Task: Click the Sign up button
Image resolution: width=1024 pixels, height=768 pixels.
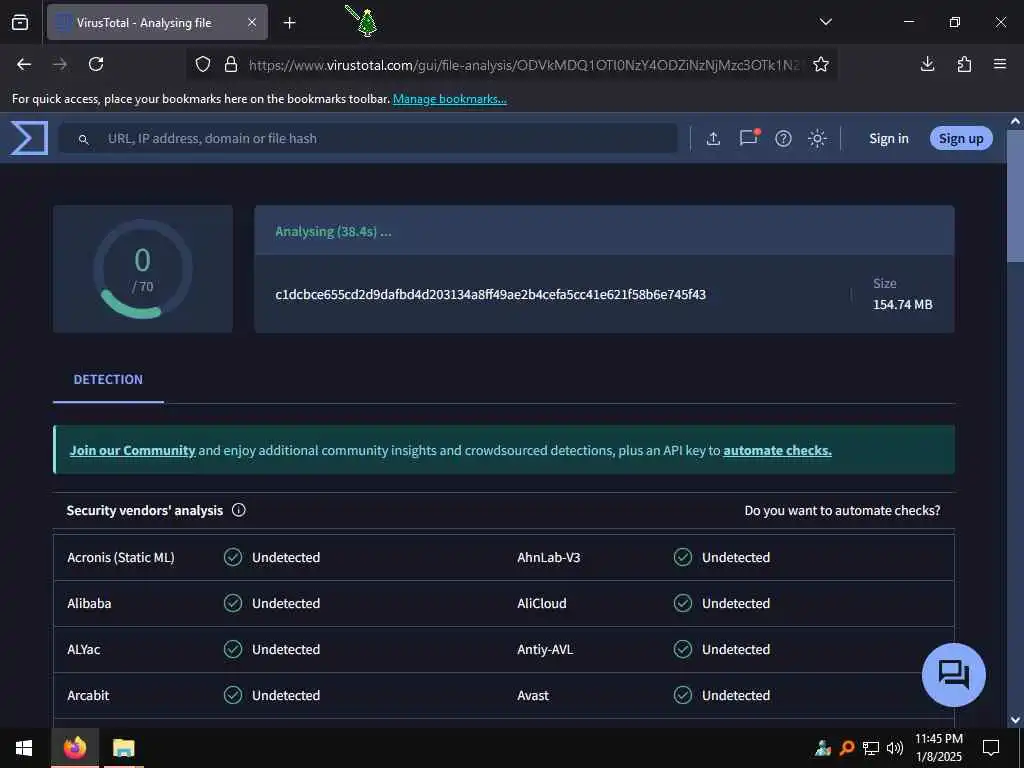Action: coord(961,138)
